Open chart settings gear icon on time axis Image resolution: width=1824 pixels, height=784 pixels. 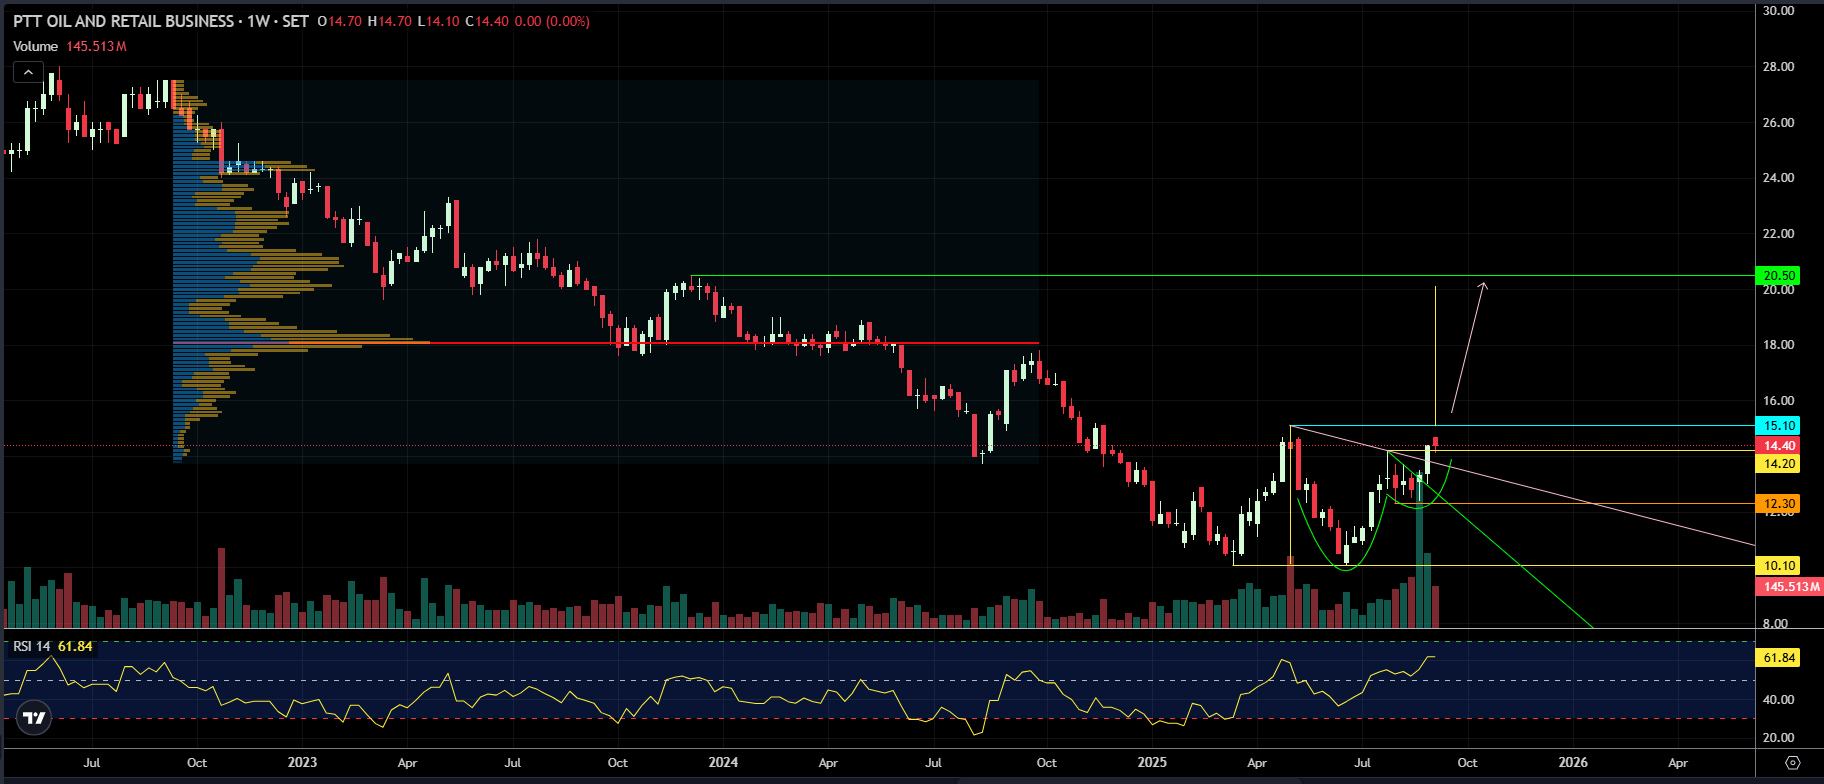[1792, 762]
